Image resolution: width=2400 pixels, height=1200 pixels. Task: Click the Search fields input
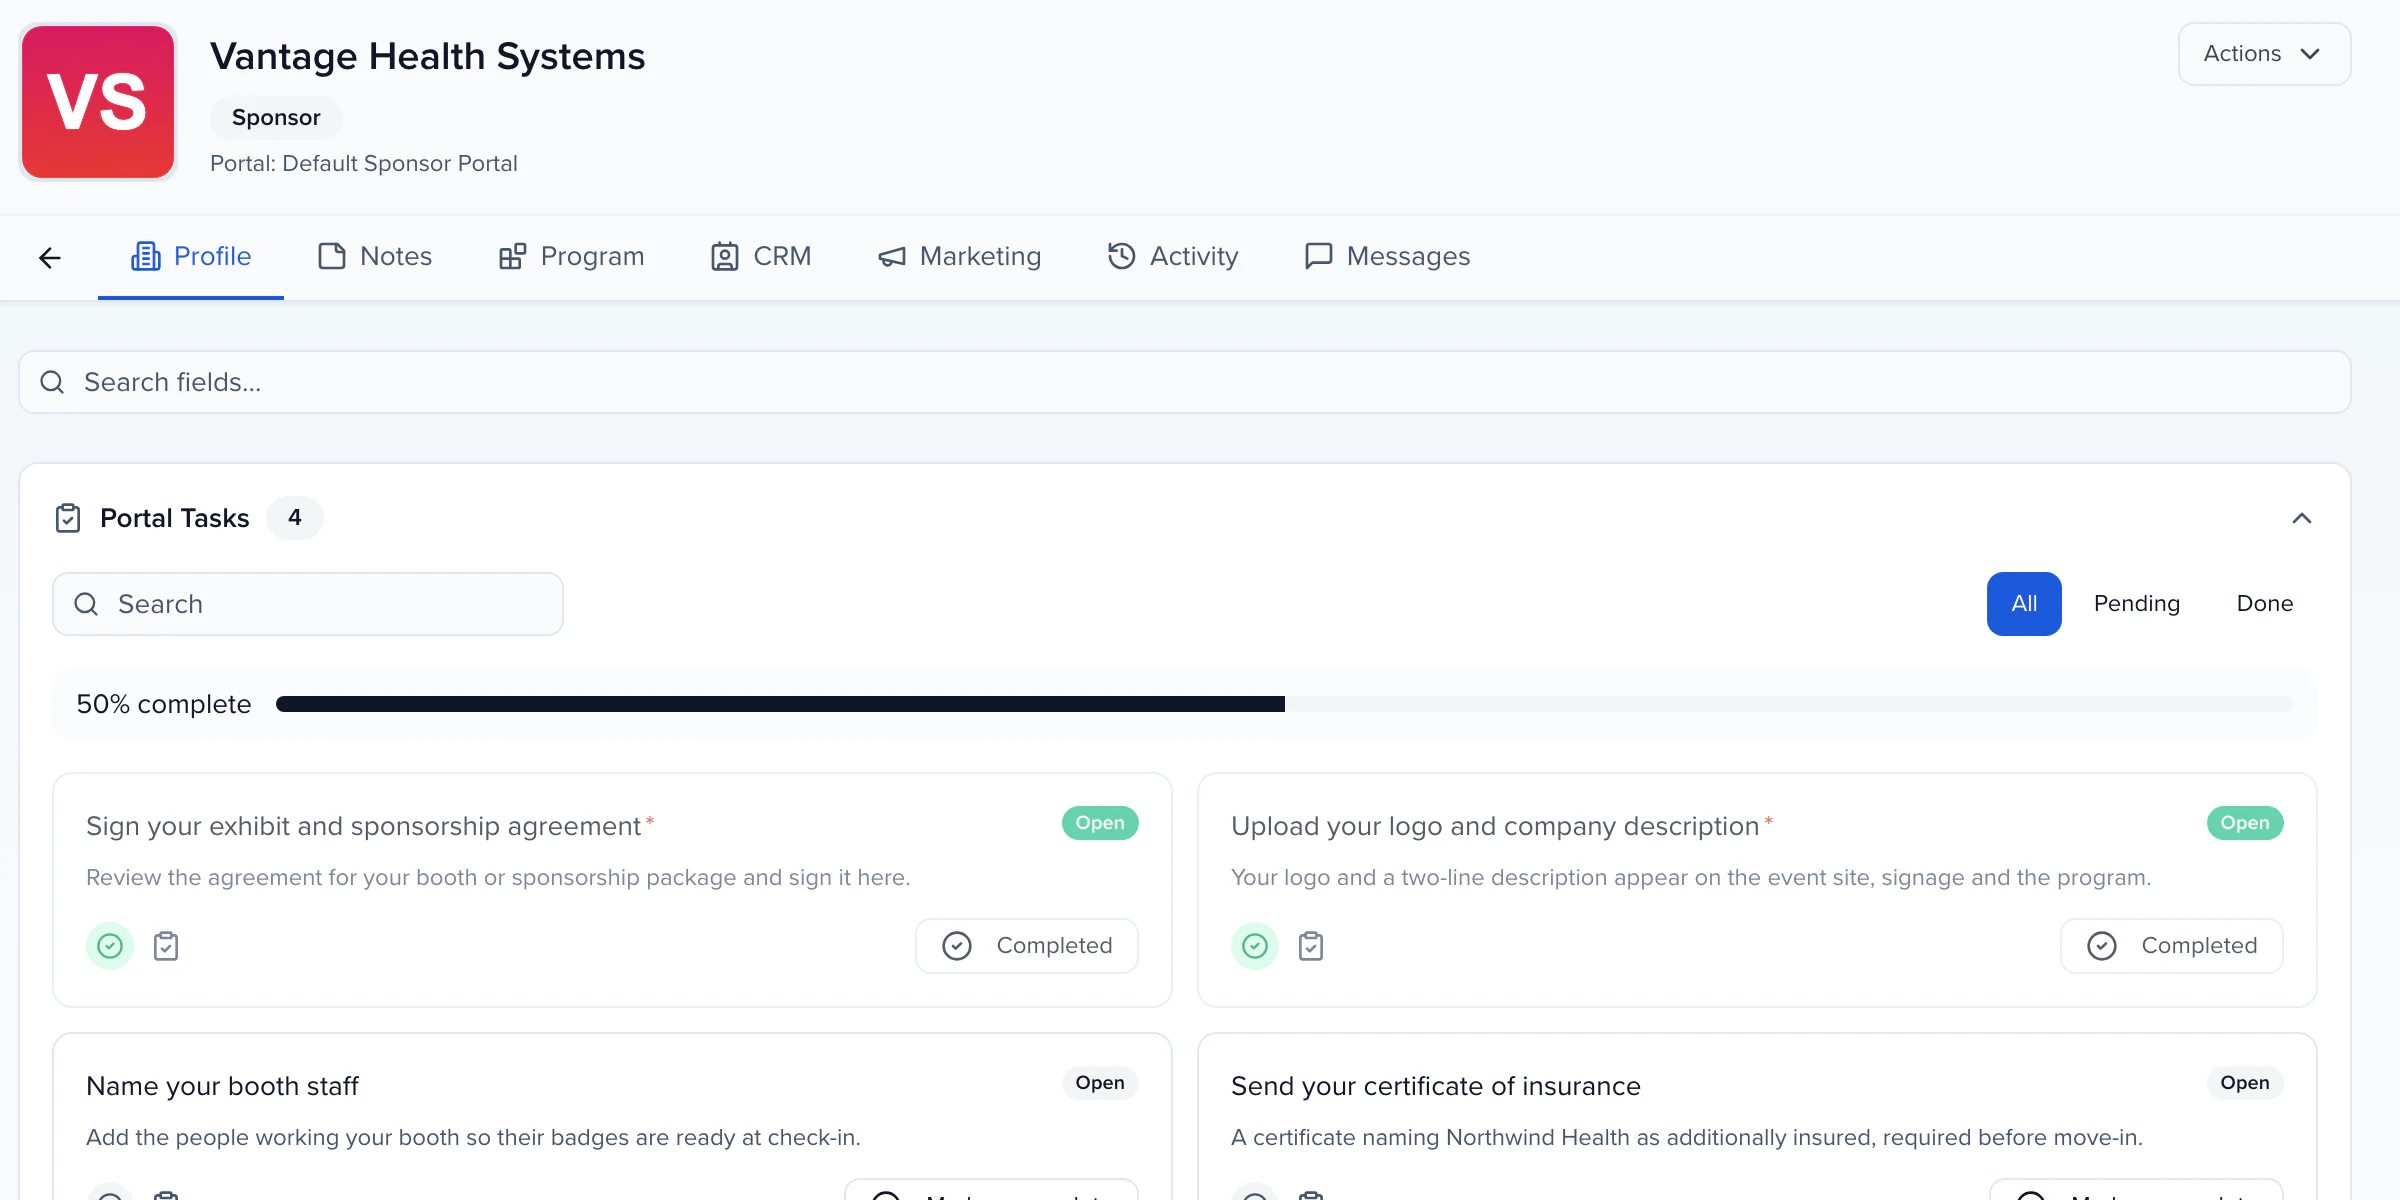[1185, 382]
